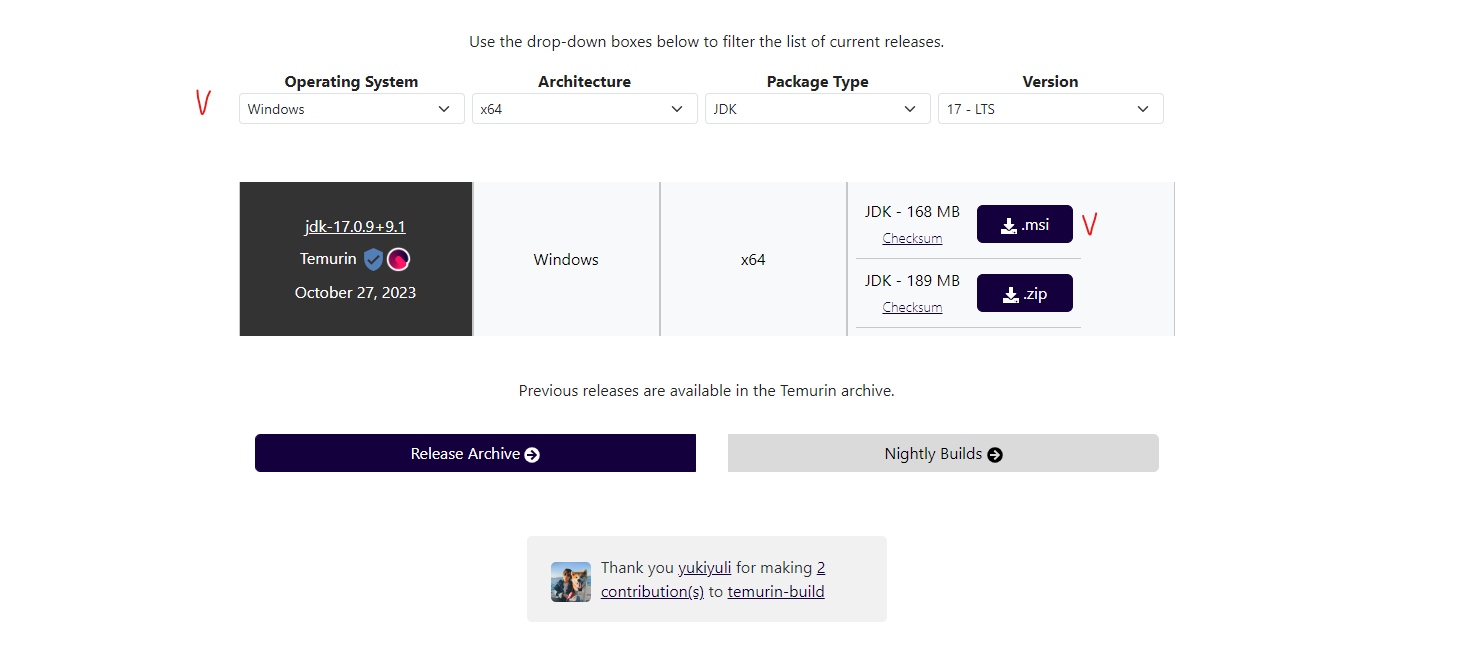Click the Operating System column heading

[351, 82]
